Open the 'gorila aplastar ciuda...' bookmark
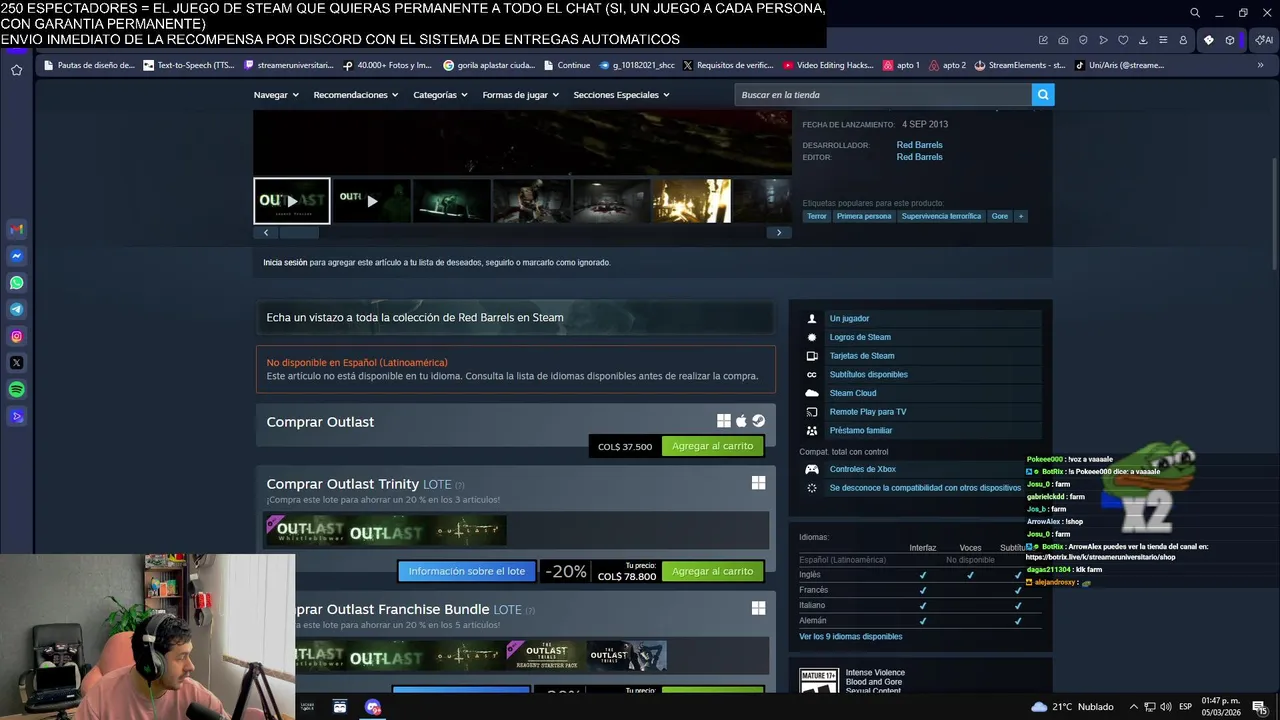 pyautogui.click(x=489, y=65)
